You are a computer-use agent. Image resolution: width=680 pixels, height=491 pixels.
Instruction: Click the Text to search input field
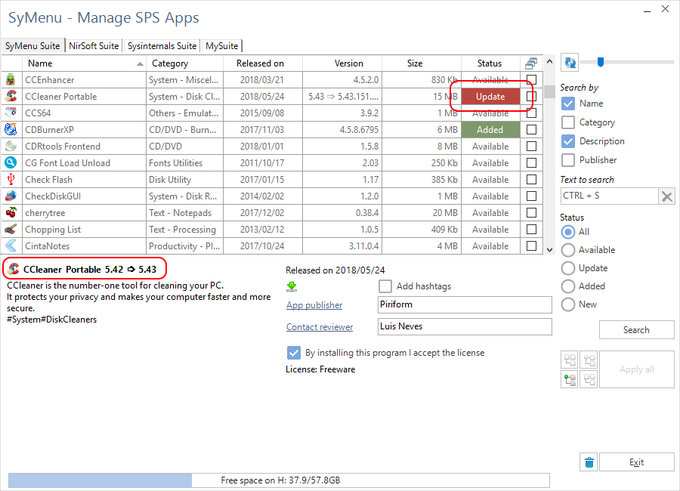[x=610, y=196]
